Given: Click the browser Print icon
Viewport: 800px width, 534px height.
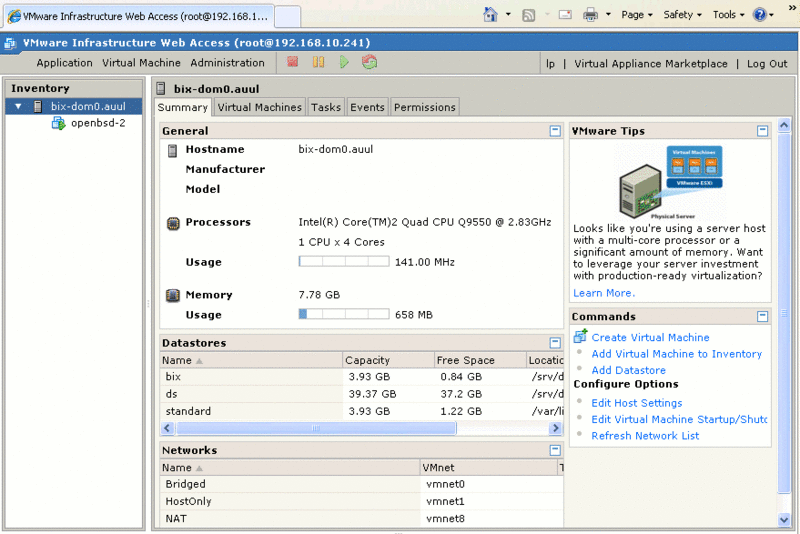Looking at the screenshot, I should tap(590, 15).
